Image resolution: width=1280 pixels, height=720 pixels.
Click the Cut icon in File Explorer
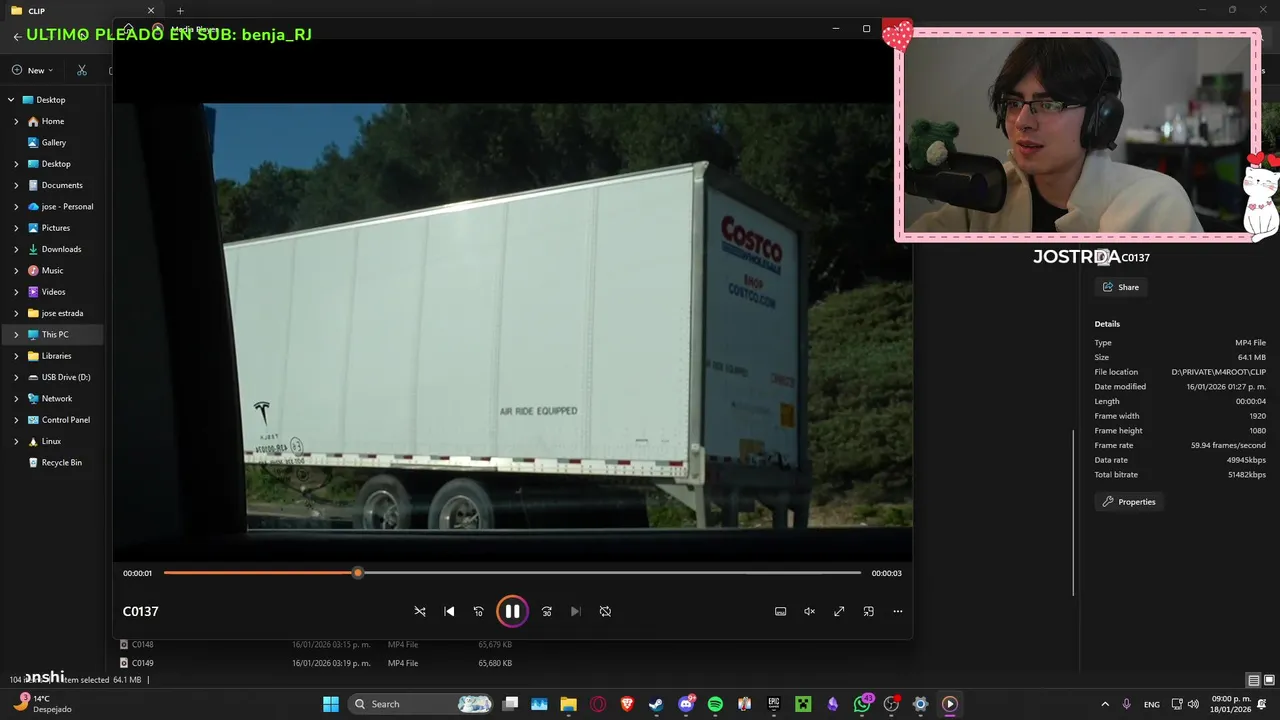(x=82, y=70)
